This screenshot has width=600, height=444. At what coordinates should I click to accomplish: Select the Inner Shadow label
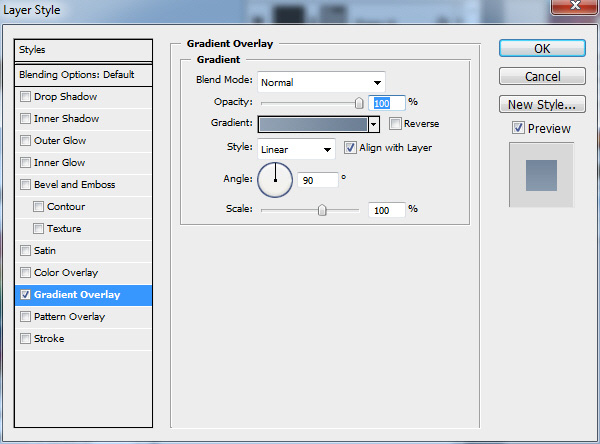pyautogui.click(x=67, y=118)
